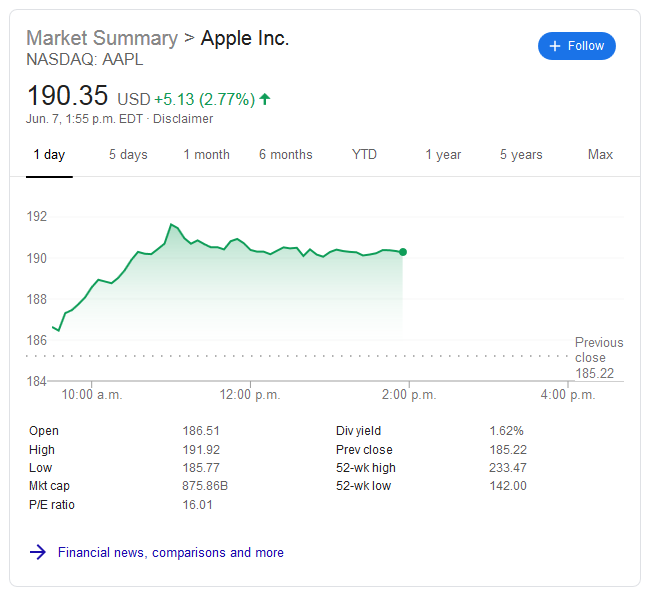Open Financial news, comparisons and more
648x593 pixels.
tap(171, 552)
